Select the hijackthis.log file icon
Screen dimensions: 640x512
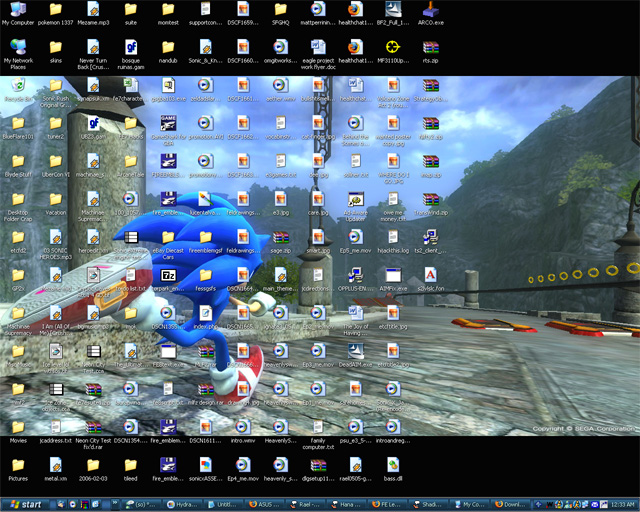click(x=393, y=241)
